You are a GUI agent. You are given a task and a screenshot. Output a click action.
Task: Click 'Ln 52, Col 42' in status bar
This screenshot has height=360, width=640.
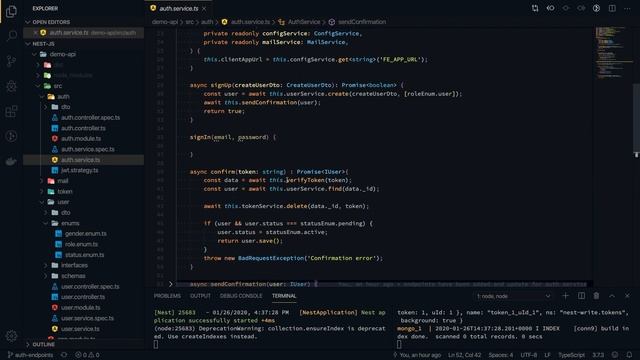(464, 355)
